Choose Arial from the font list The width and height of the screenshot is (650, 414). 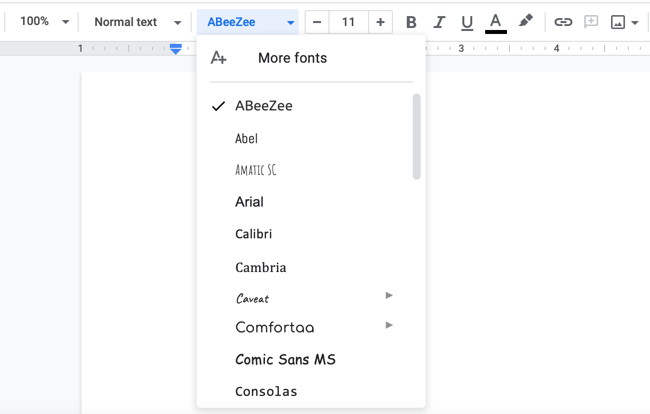(249, 202)
